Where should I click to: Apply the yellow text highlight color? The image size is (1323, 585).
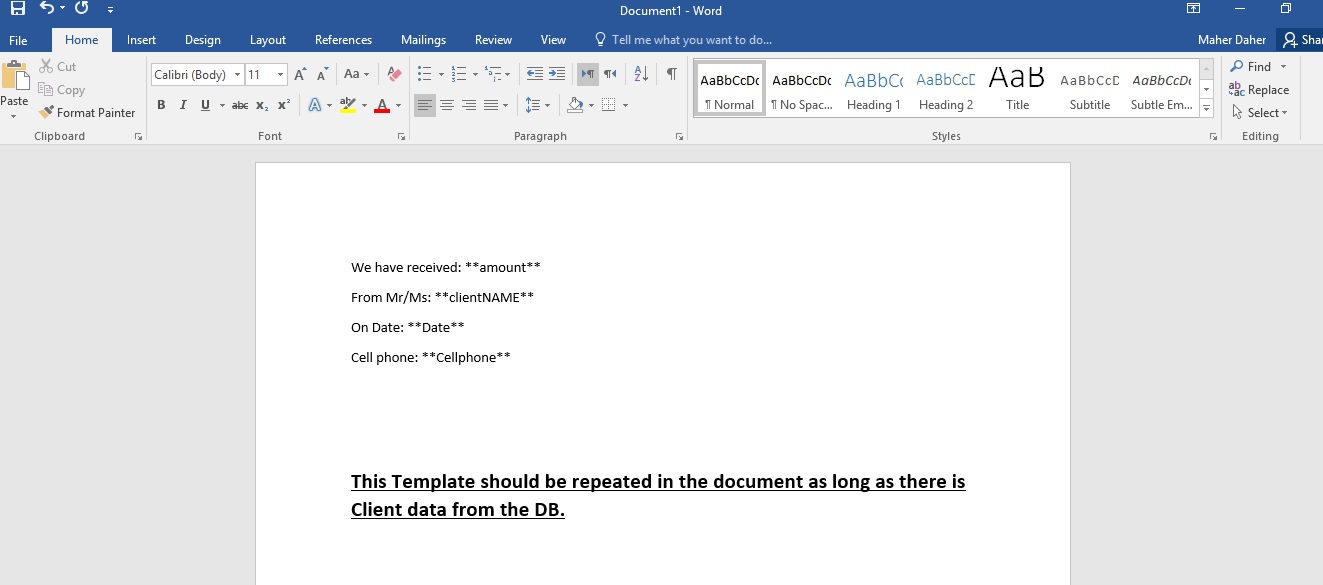point(347,105)
